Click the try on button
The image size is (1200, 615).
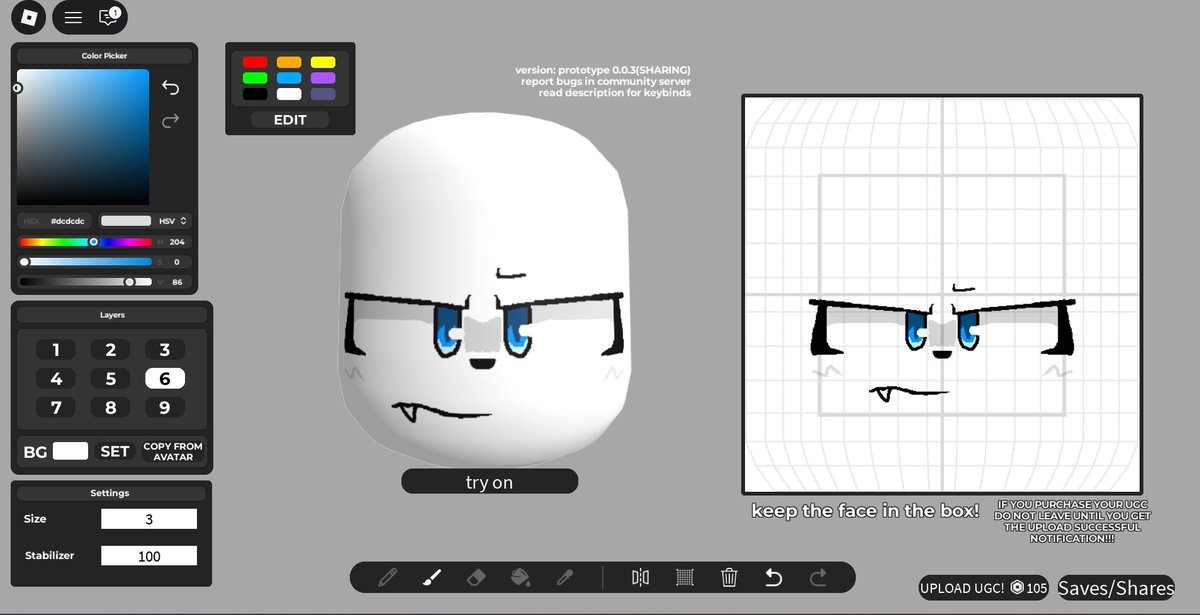(490, 482)
